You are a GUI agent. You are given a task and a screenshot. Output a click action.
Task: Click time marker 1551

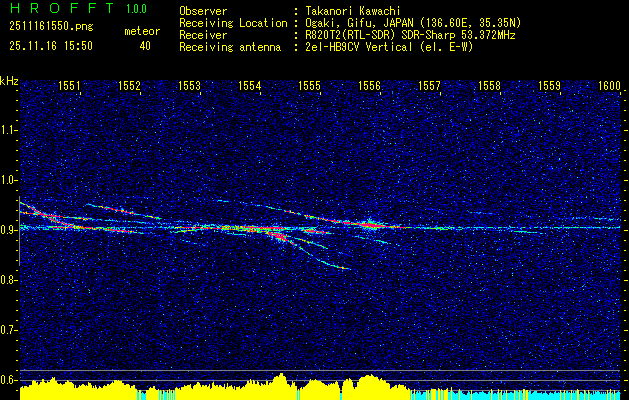(x=69, y=85)
